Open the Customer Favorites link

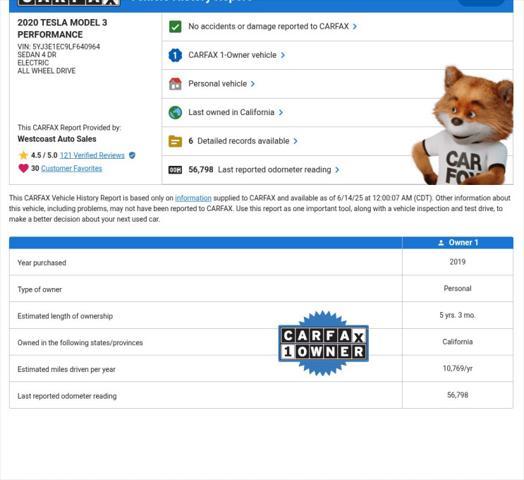pos(72,168)
